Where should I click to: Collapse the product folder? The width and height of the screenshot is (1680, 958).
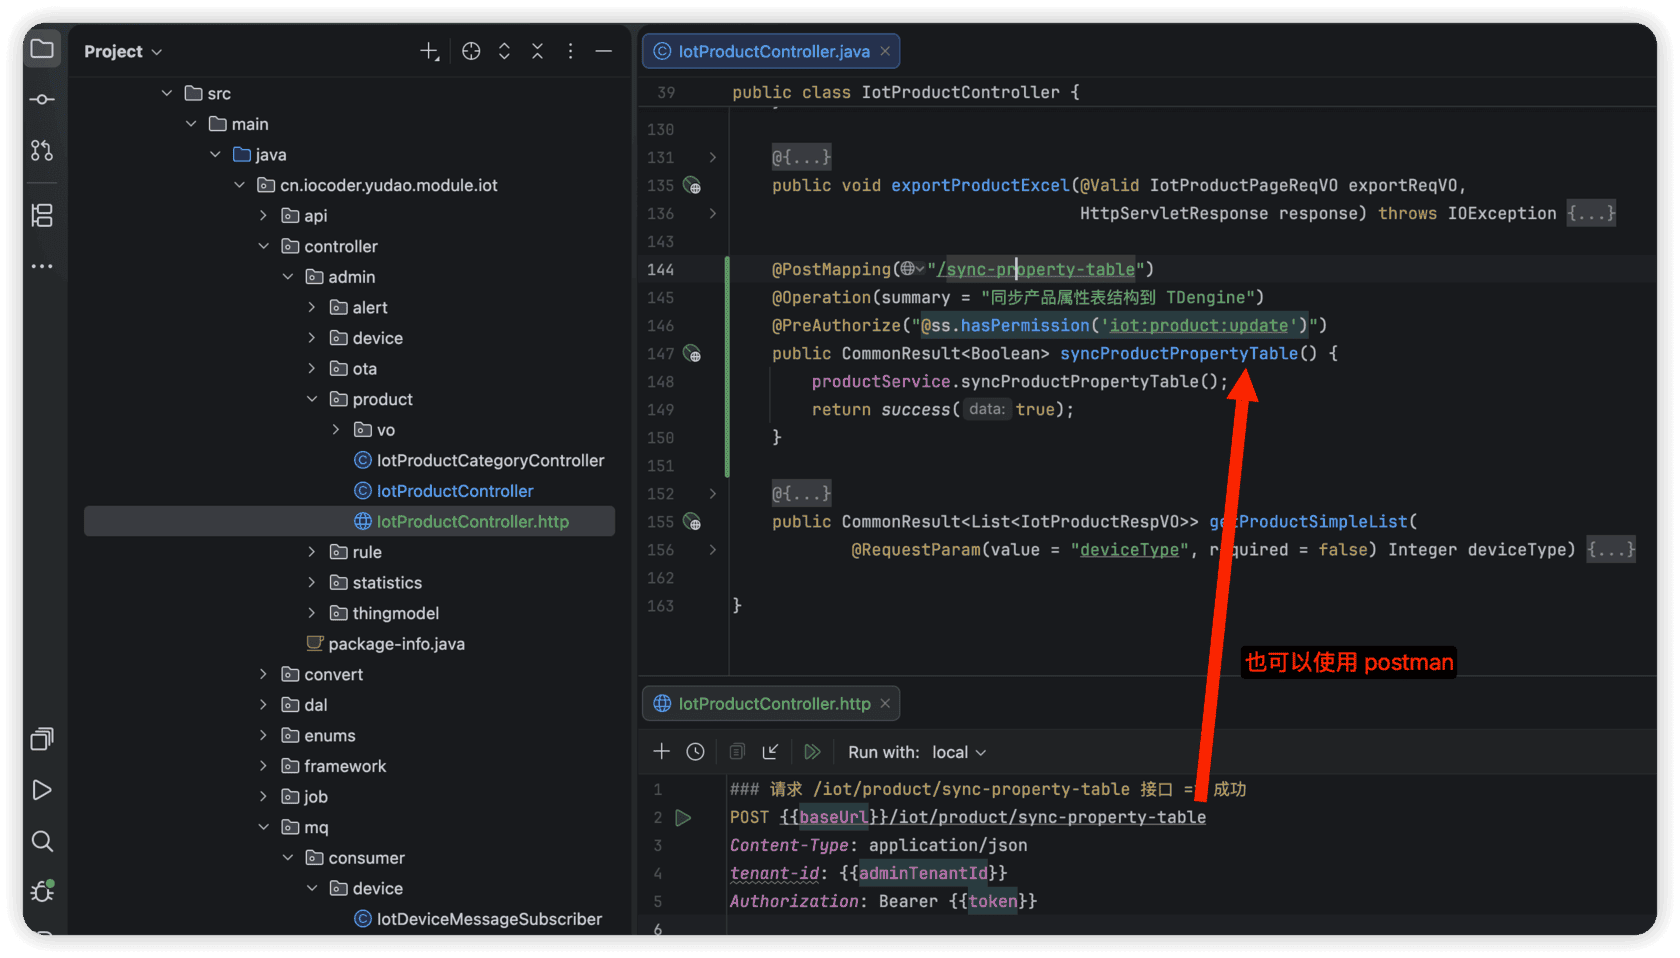pos(312,399)
